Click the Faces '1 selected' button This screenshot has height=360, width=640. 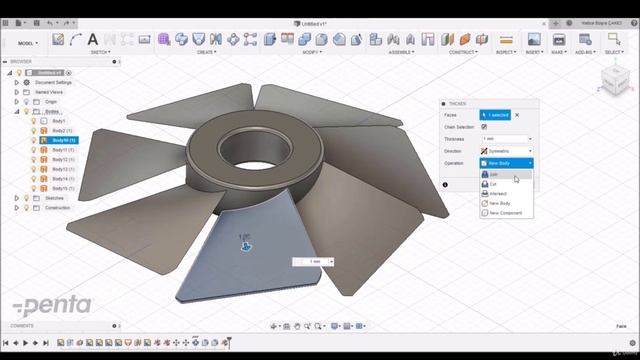tap(495, 115)
